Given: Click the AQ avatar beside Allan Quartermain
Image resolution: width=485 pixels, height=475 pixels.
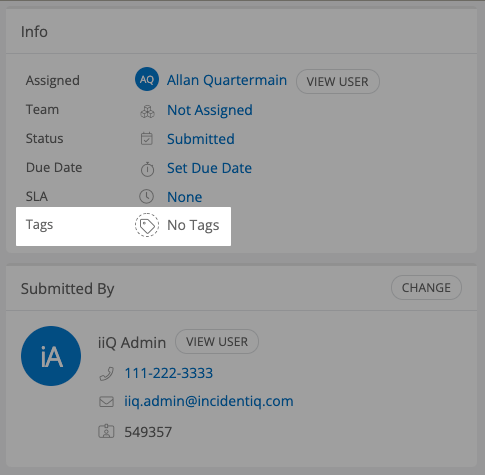Looking at the screenshot, I should 147,79.
